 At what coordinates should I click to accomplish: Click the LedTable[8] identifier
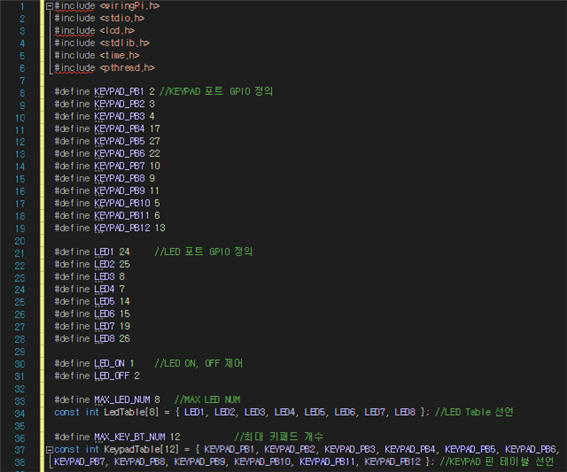coord(131,412)
